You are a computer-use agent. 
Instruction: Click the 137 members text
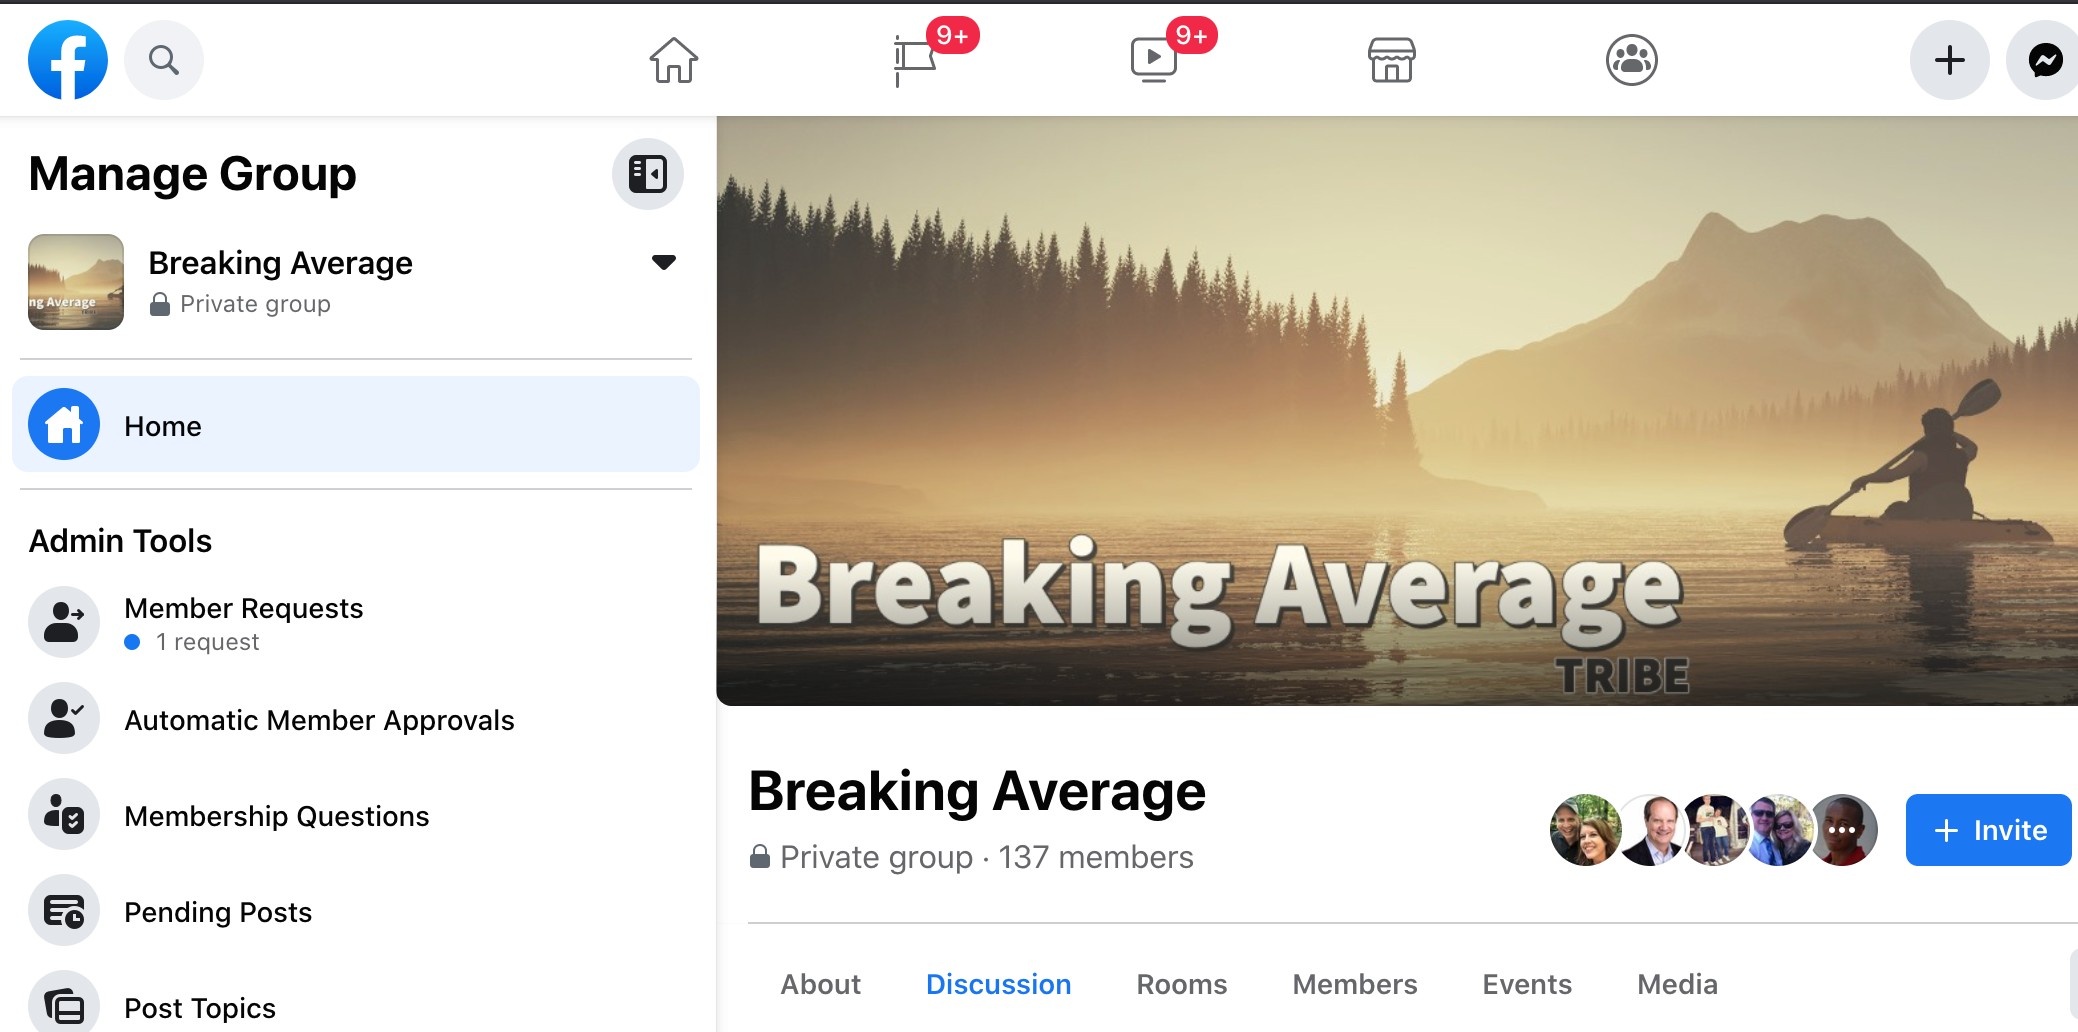click(1095, 857)
